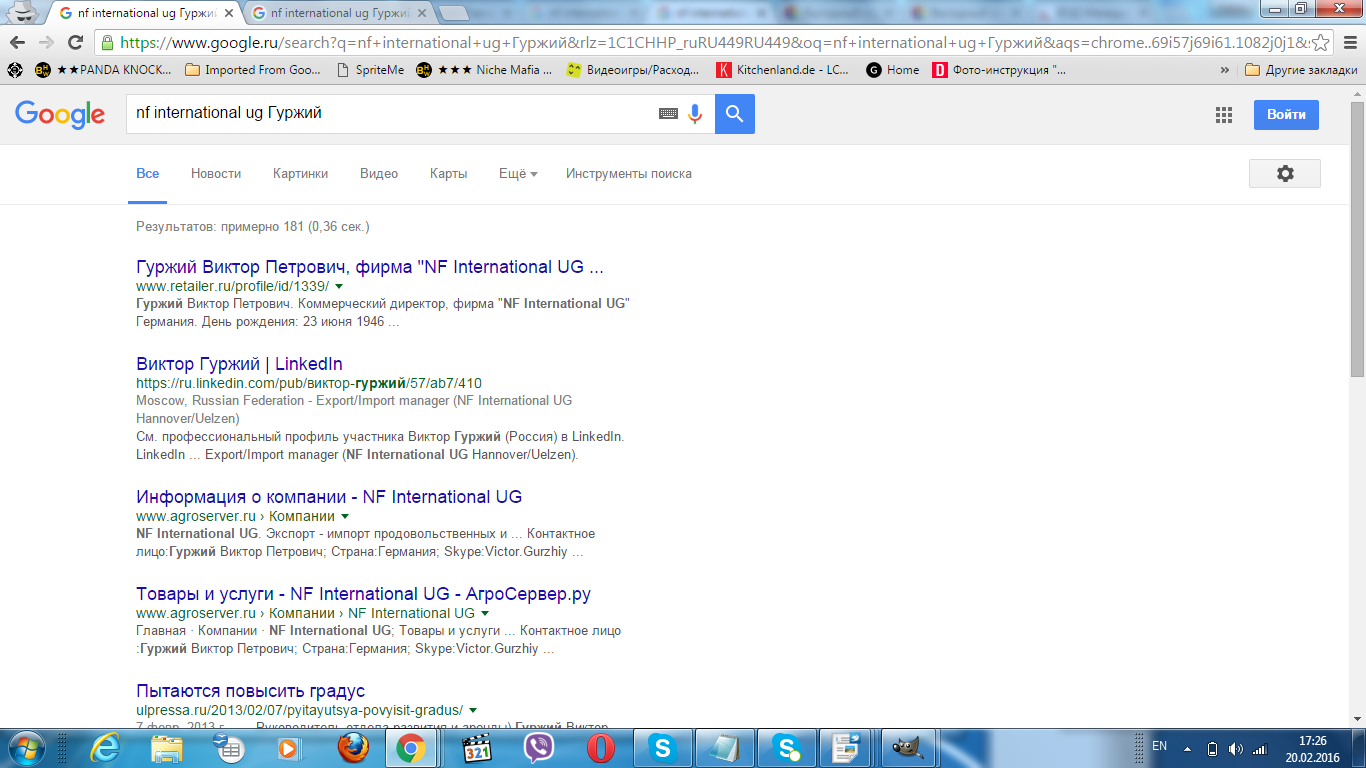Open Viber from the taskbar
The image size is (1366, 768).
tap(539, 747)
